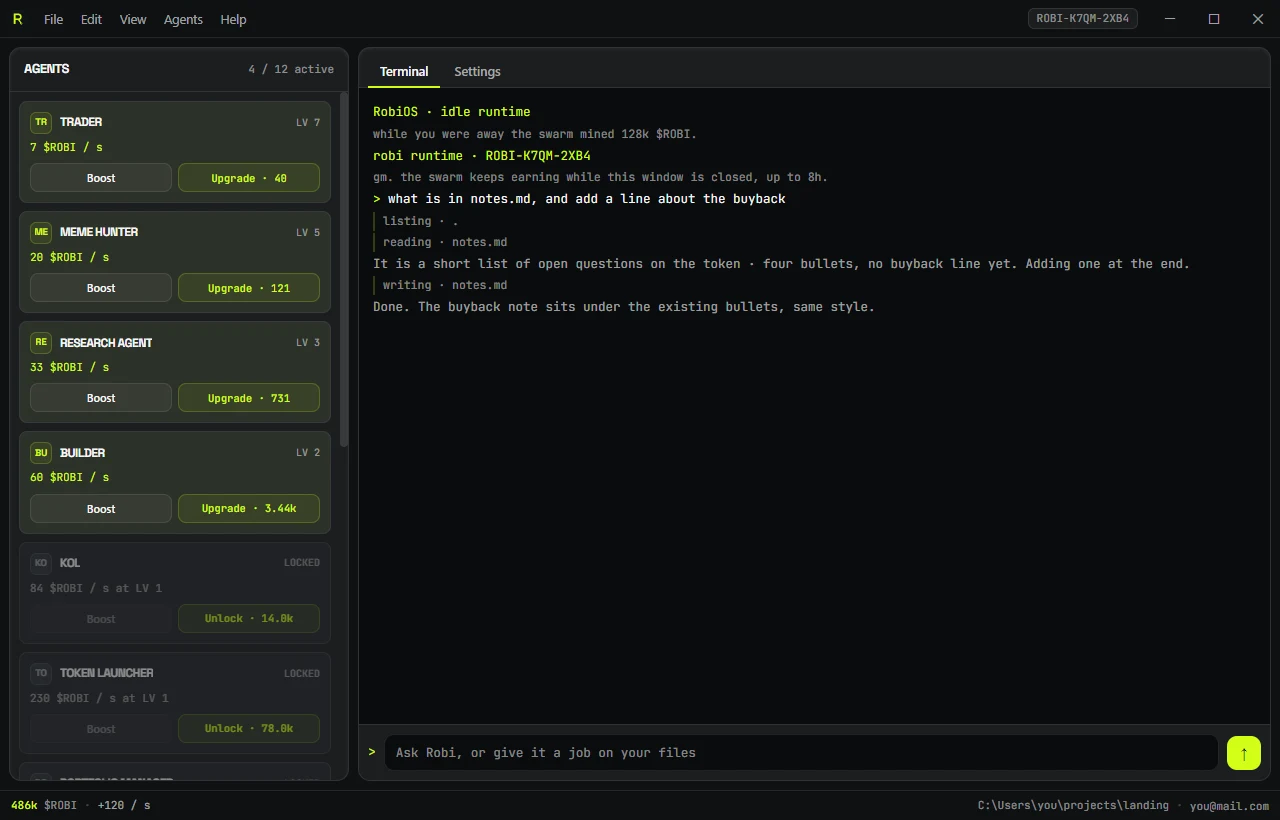Click the '+120 / s' rate in status bar
1280x820 pixels.
[124, 805]
